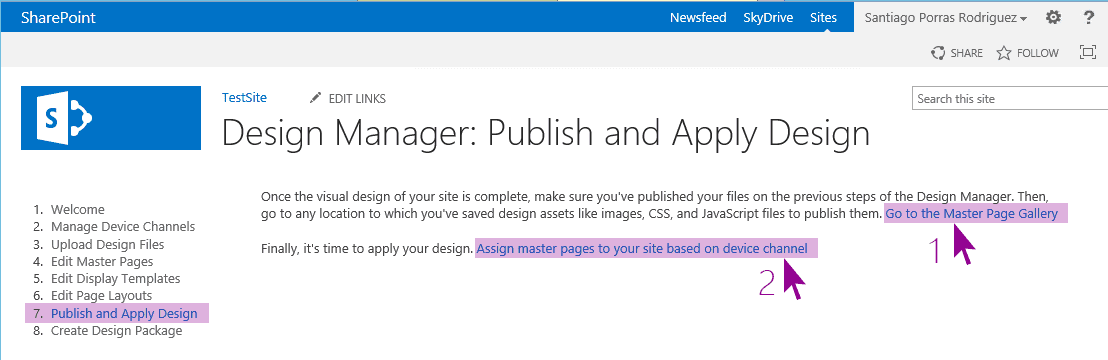
Task: Open the TestSite link
Action: [x=244, y=98]
